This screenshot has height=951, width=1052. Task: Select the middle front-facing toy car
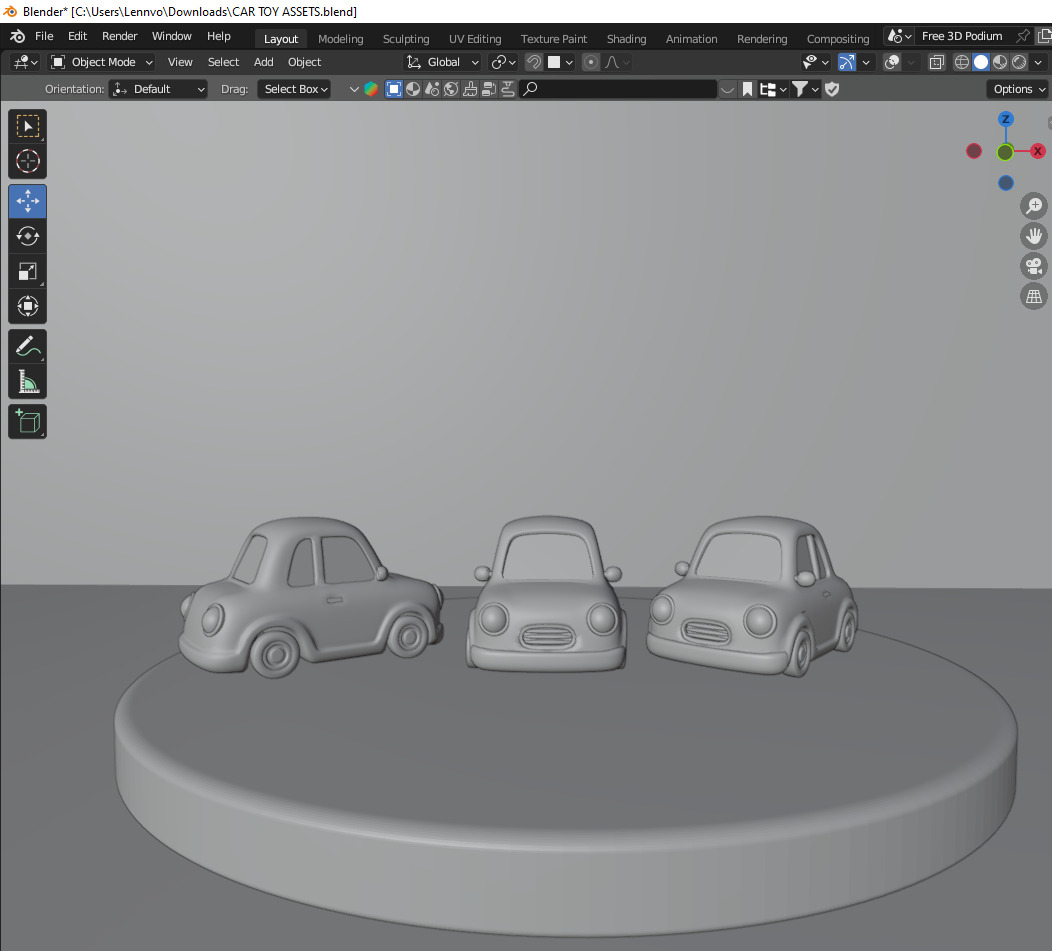547,594
